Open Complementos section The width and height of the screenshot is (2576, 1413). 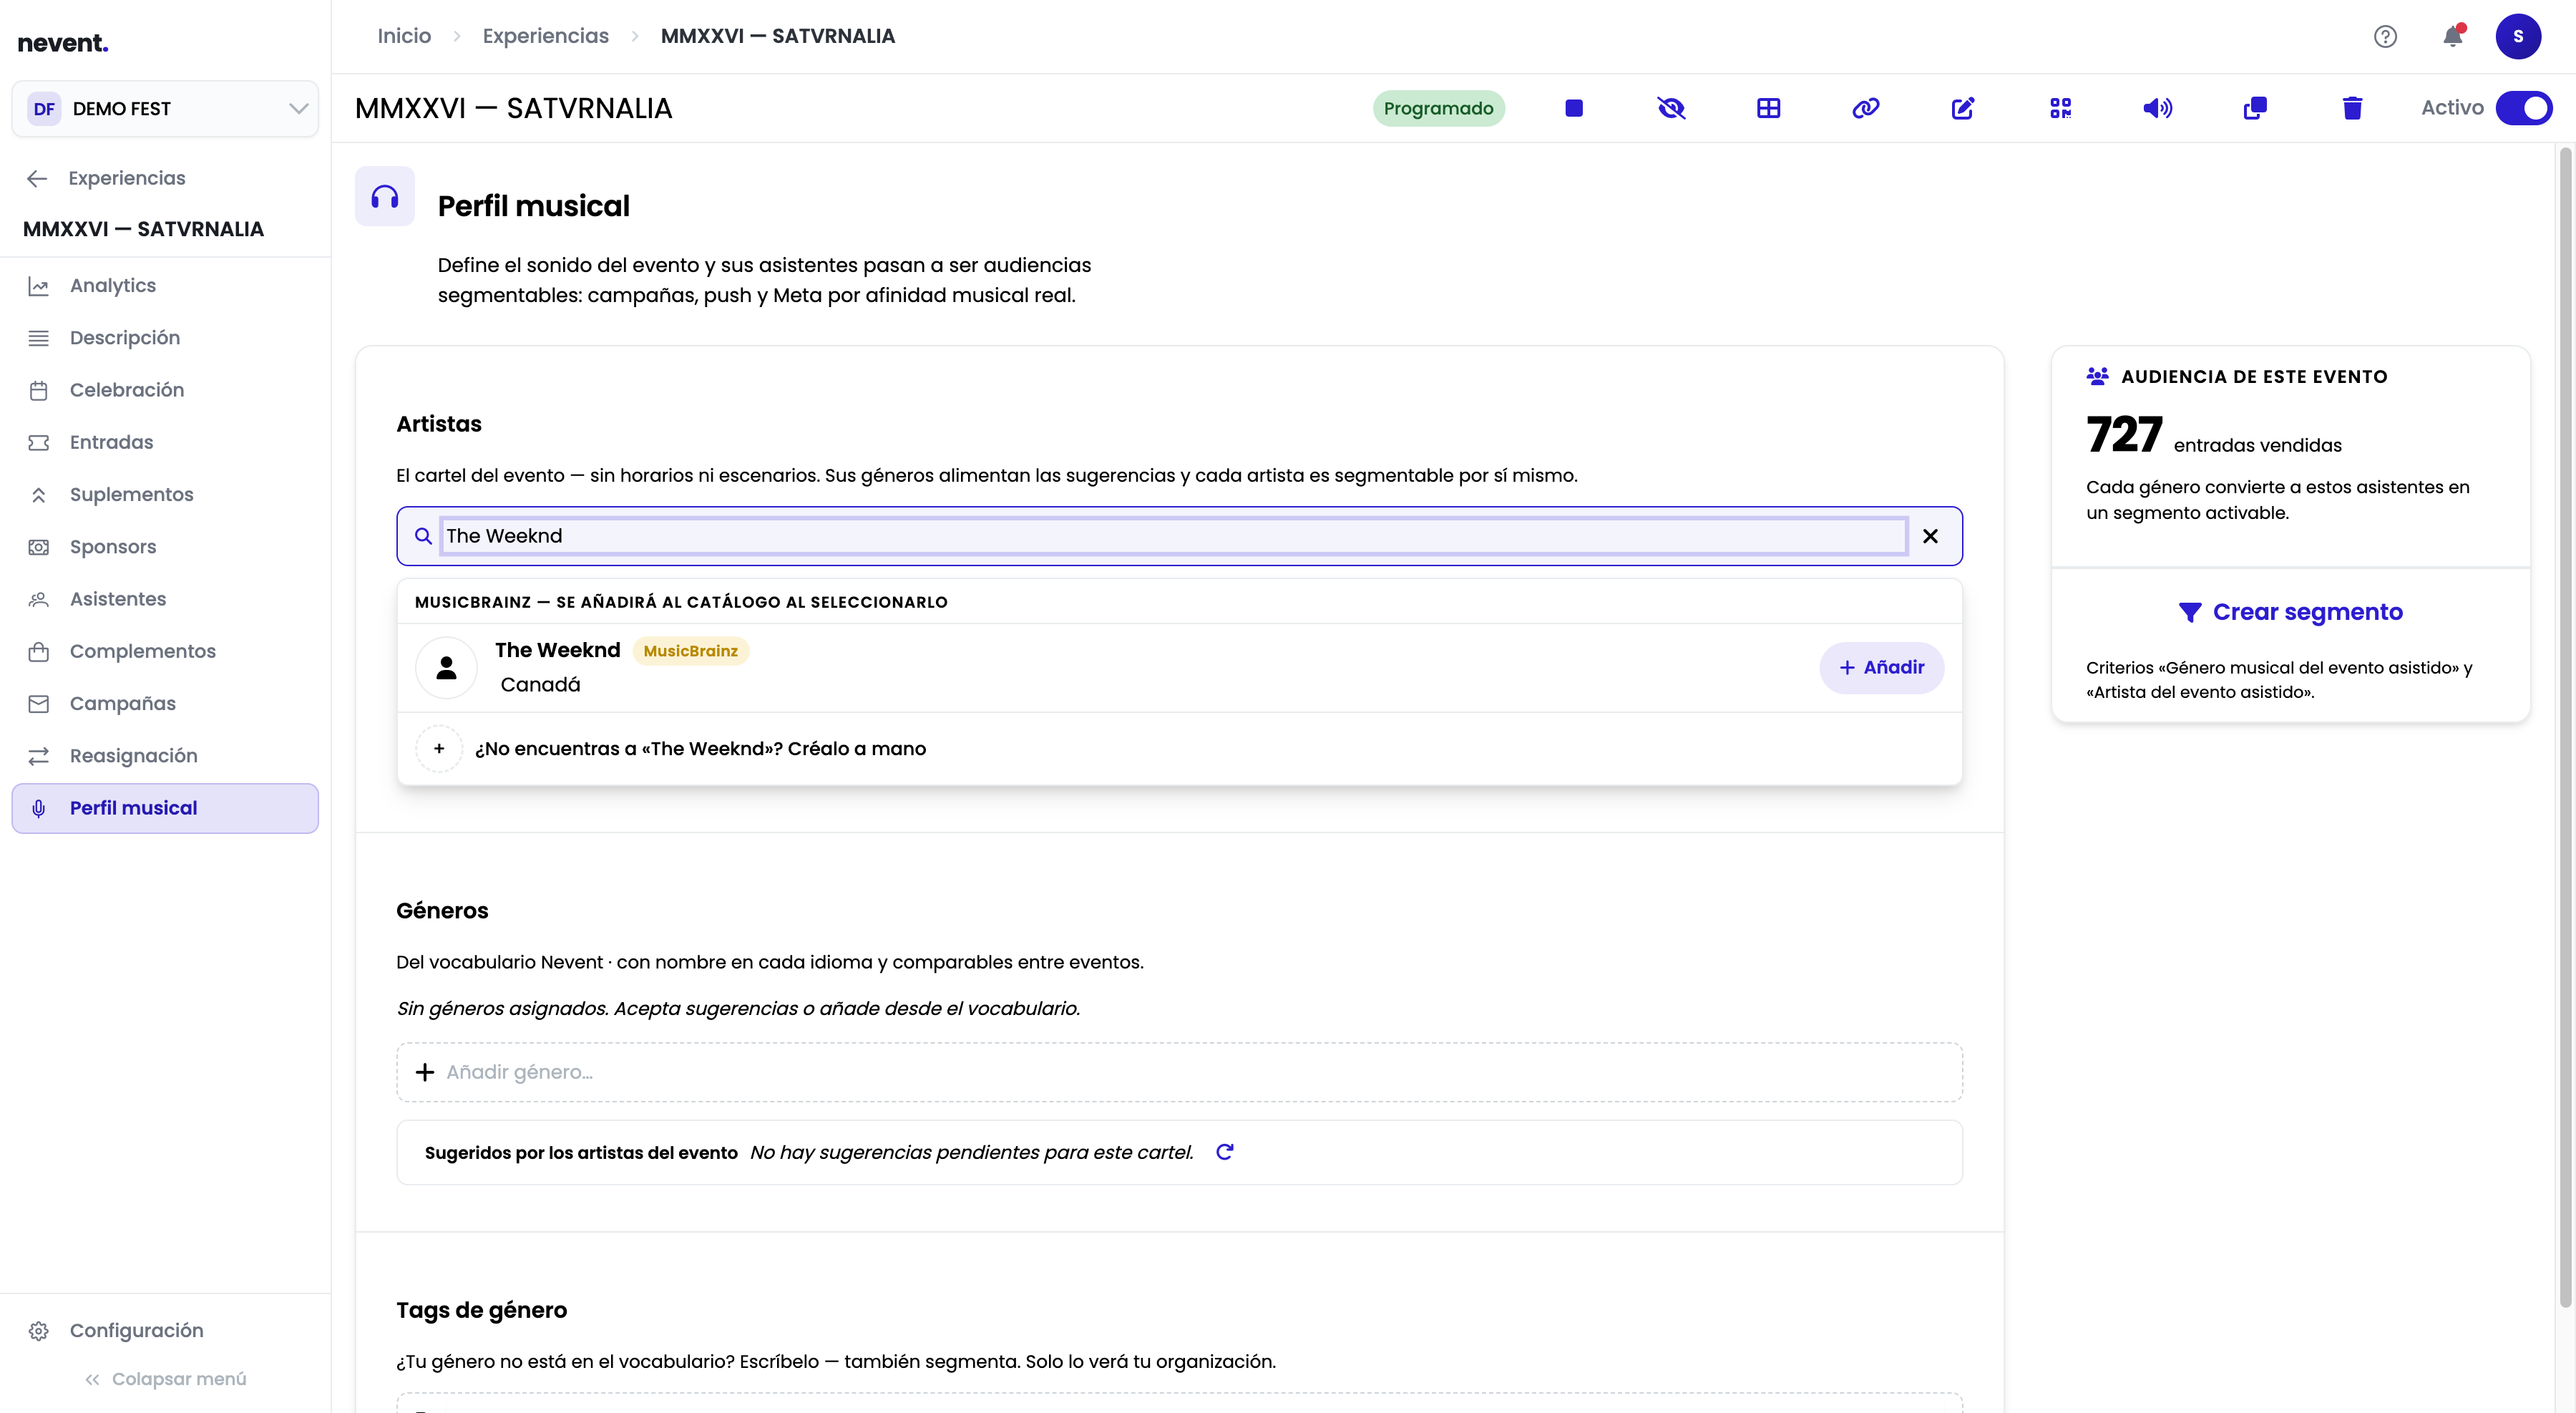point(165,651)
